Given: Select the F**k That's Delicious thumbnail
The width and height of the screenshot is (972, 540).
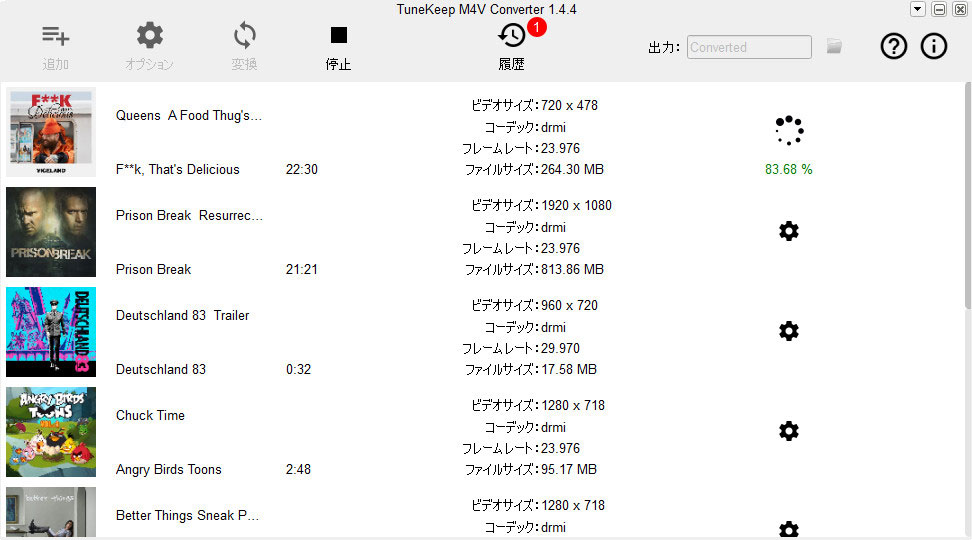Looking at the screenshot, I should click(x=51, y=132).
